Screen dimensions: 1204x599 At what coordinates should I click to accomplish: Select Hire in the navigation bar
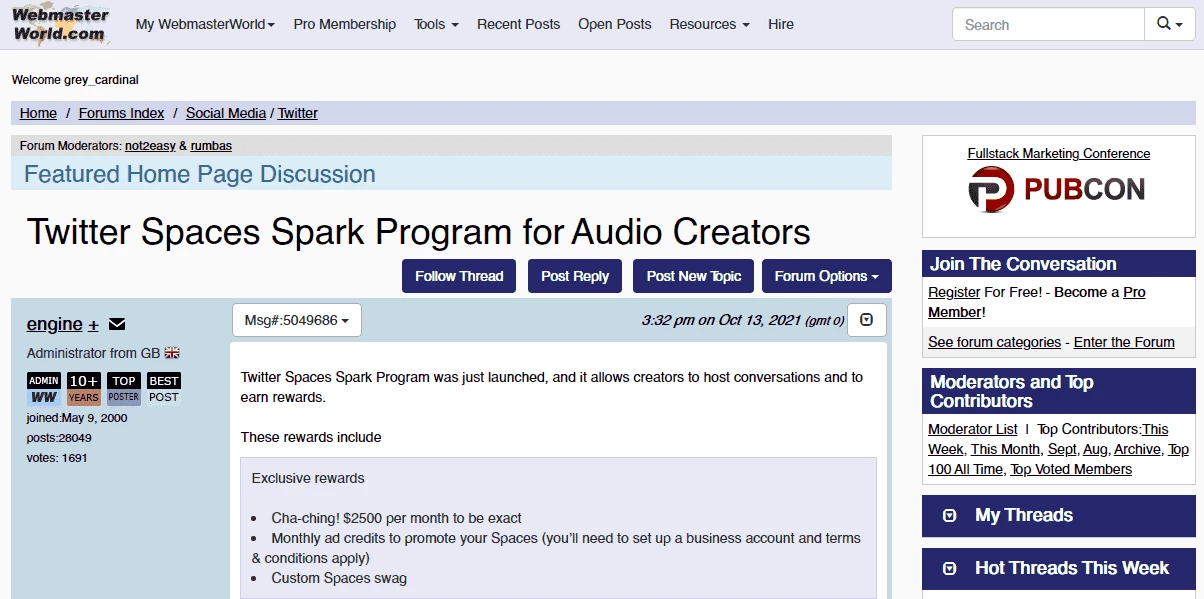(781, 24)
